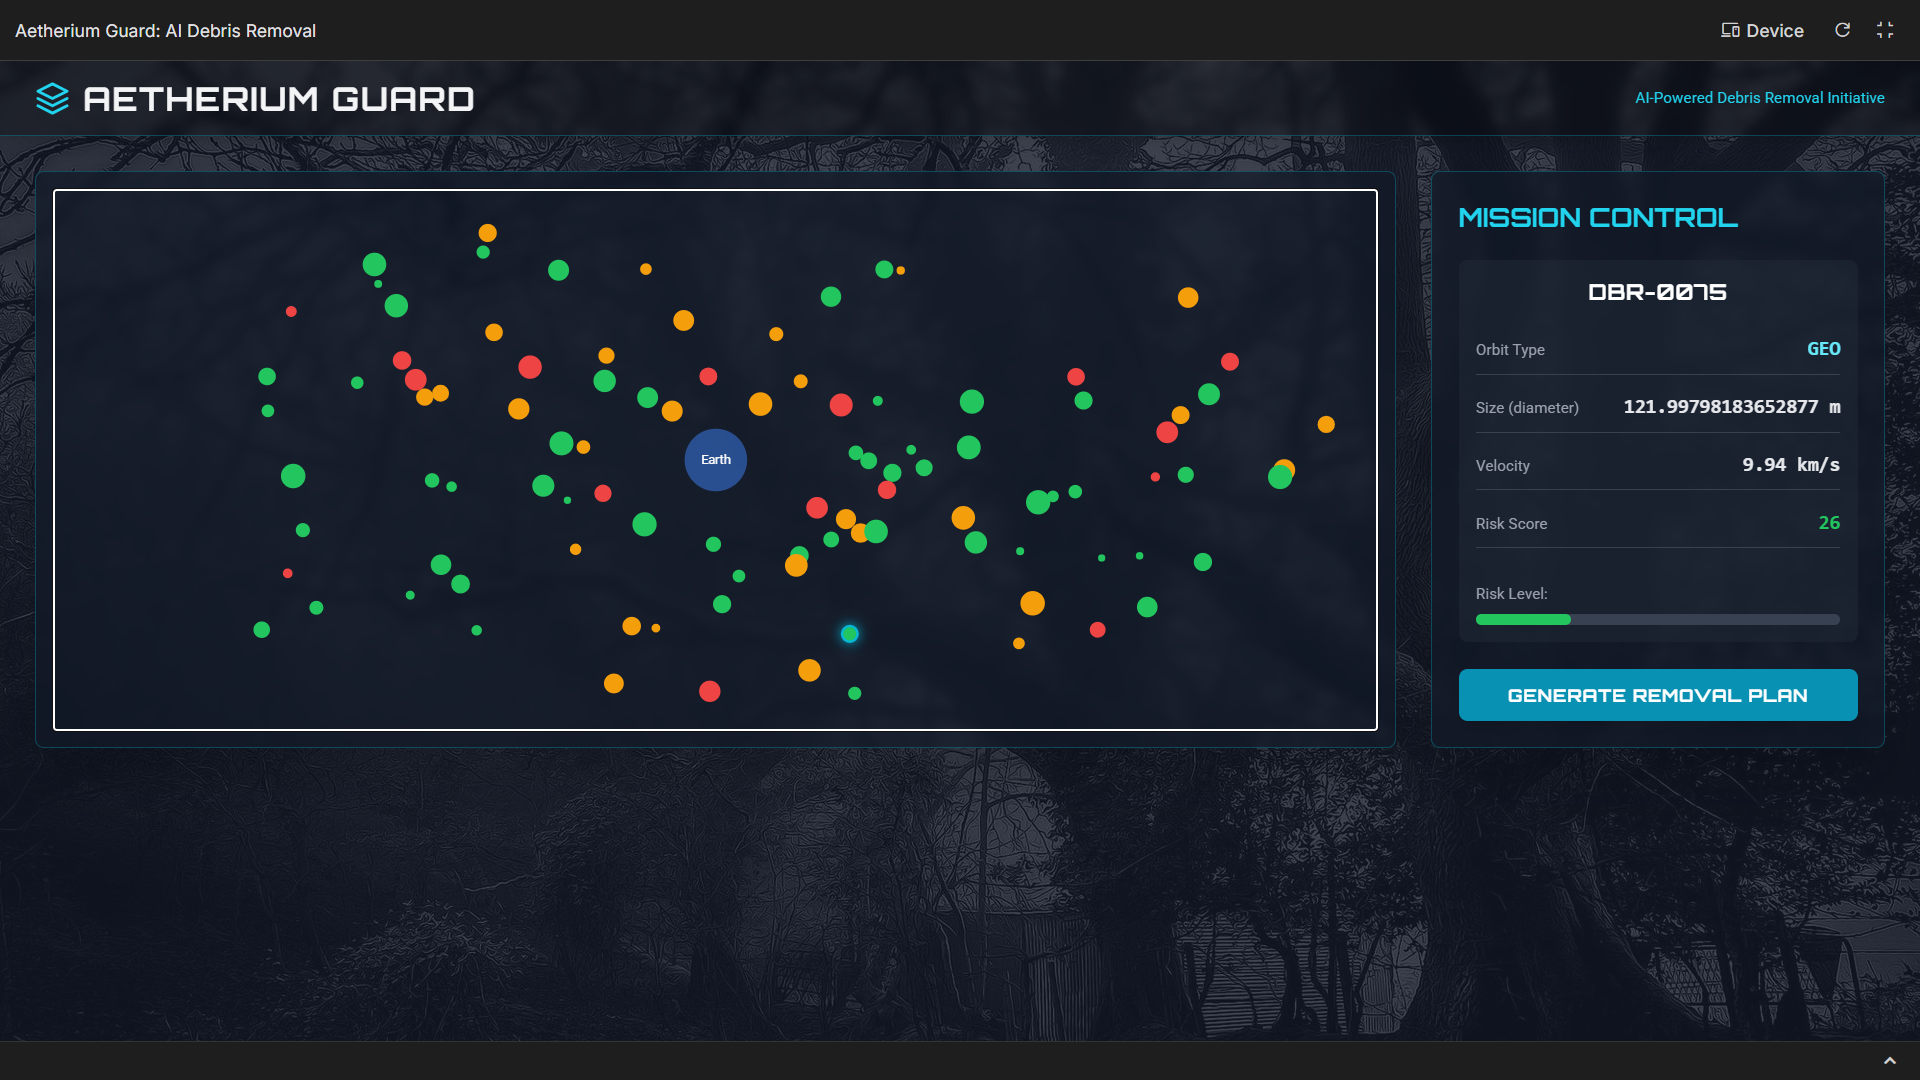The image size is (1920, 1080).
Task: Click the Mission Control heading
Action: pos(1598,218)
